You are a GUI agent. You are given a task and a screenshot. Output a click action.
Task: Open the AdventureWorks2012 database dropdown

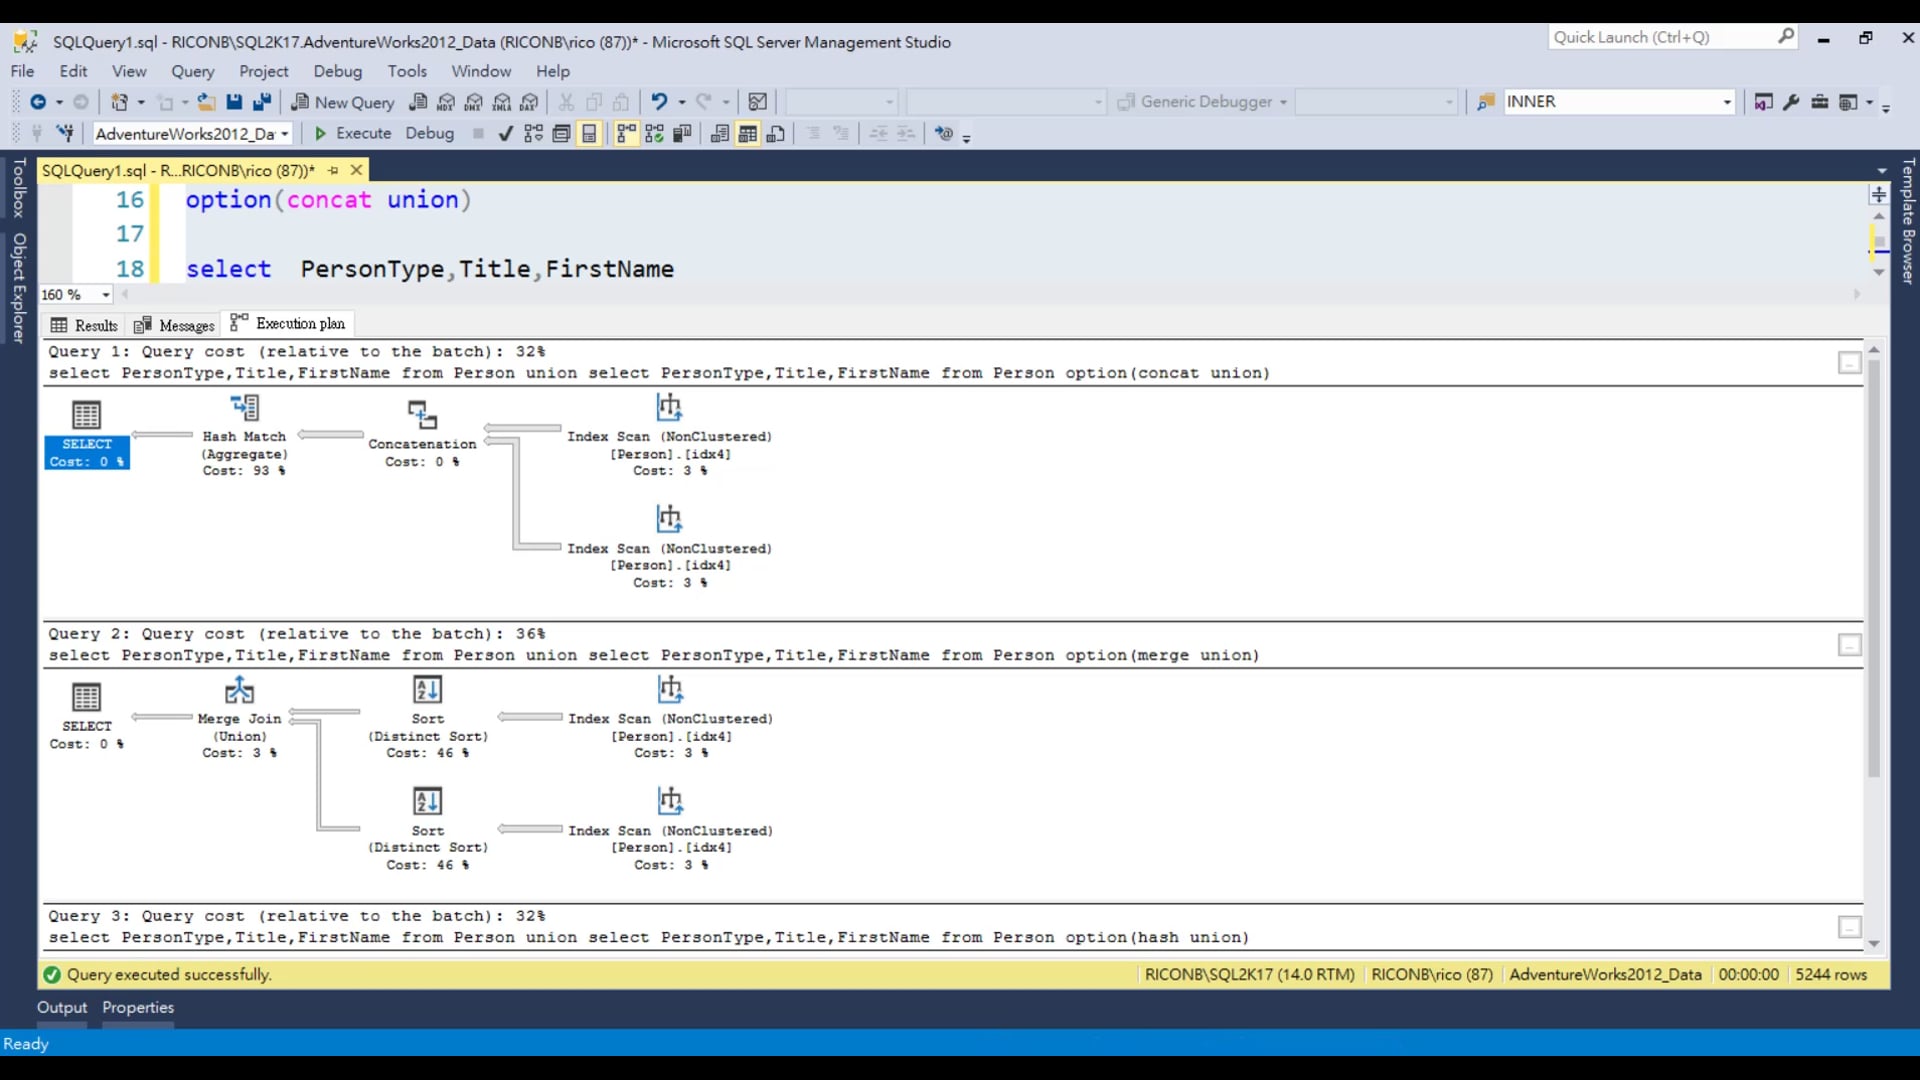(285, 134)
